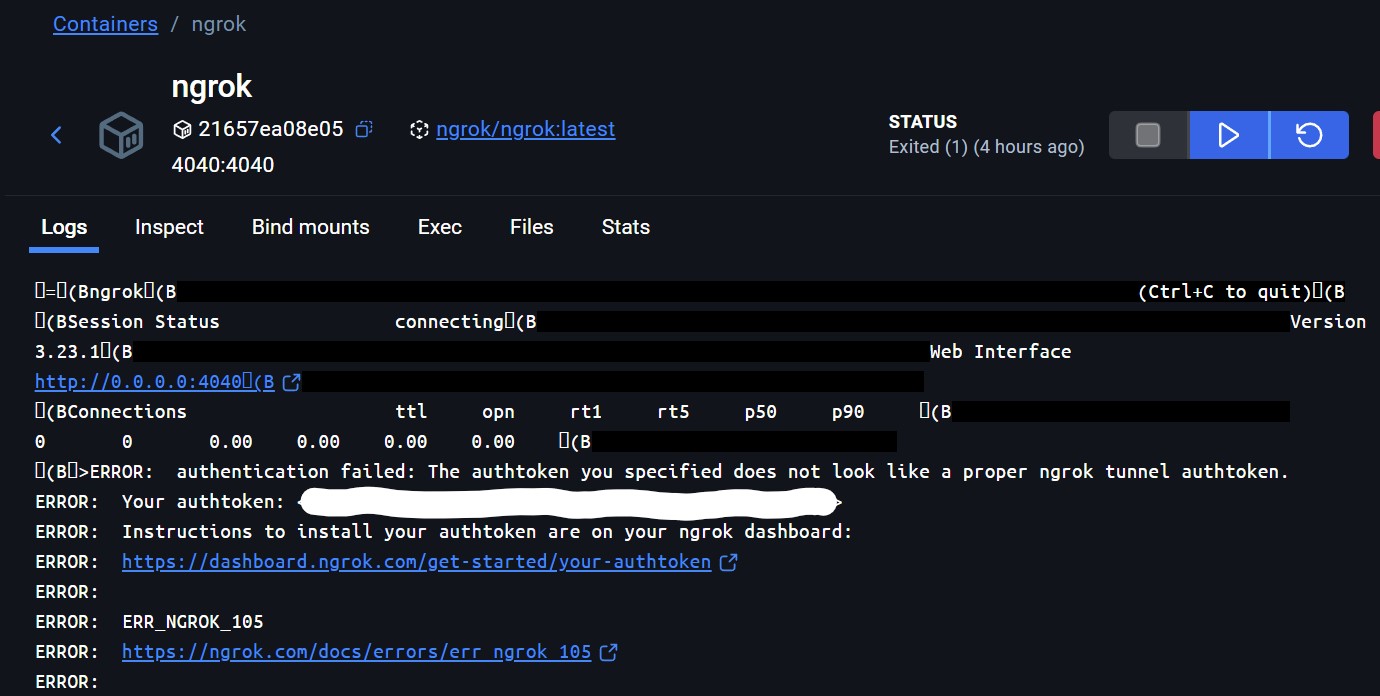Click the "Version" log text

[1328, 321]
